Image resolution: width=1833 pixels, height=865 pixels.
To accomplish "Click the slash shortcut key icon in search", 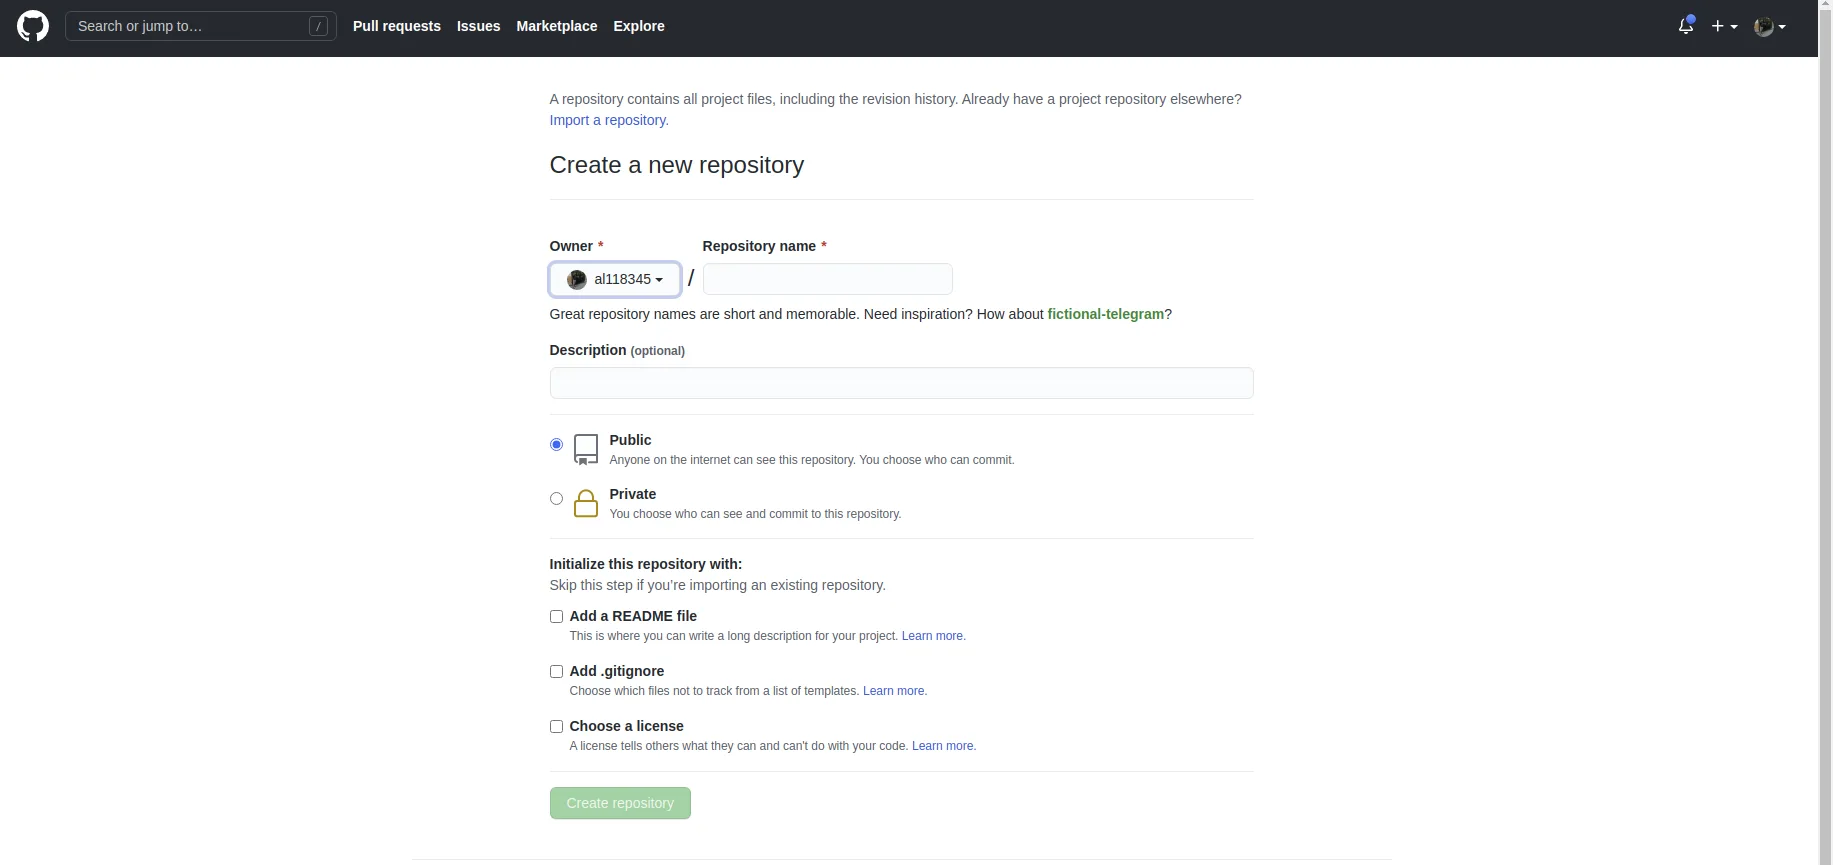I will (318, 26).
